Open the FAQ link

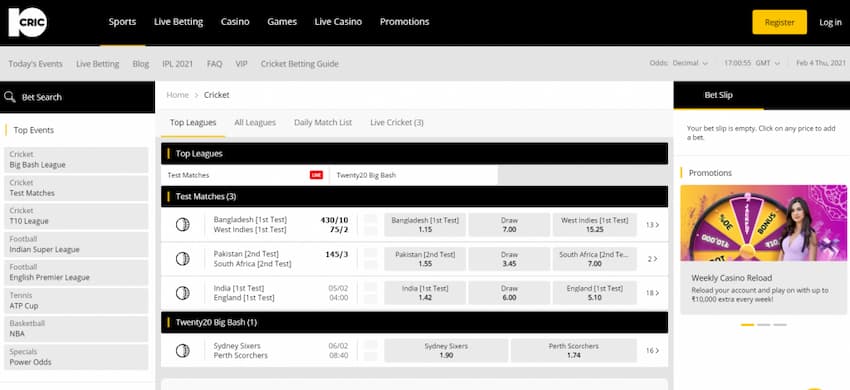click(215, 63)
